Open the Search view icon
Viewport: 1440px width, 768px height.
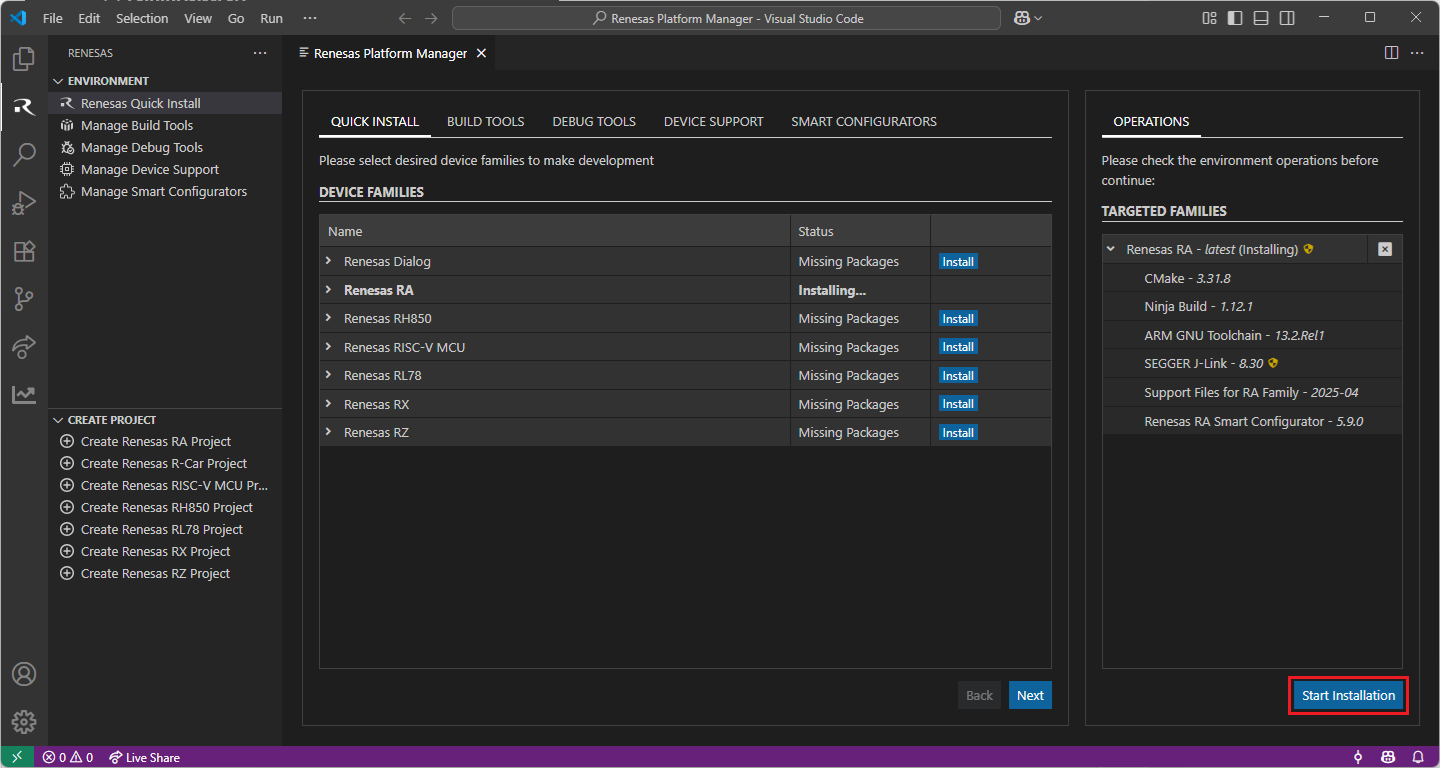24,154
